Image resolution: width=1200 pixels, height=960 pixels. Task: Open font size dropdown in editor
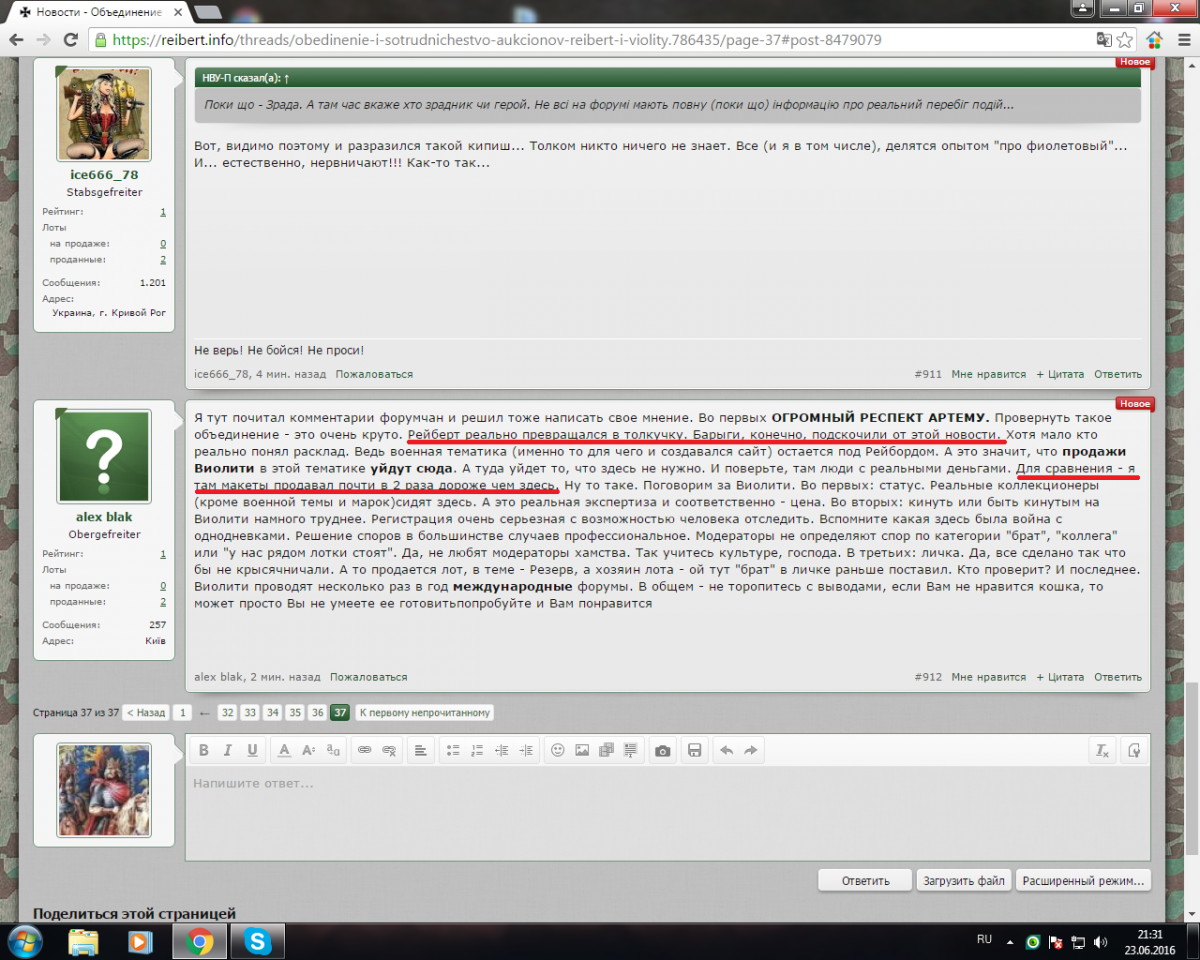pyautogui.click(x=308, y=750)
